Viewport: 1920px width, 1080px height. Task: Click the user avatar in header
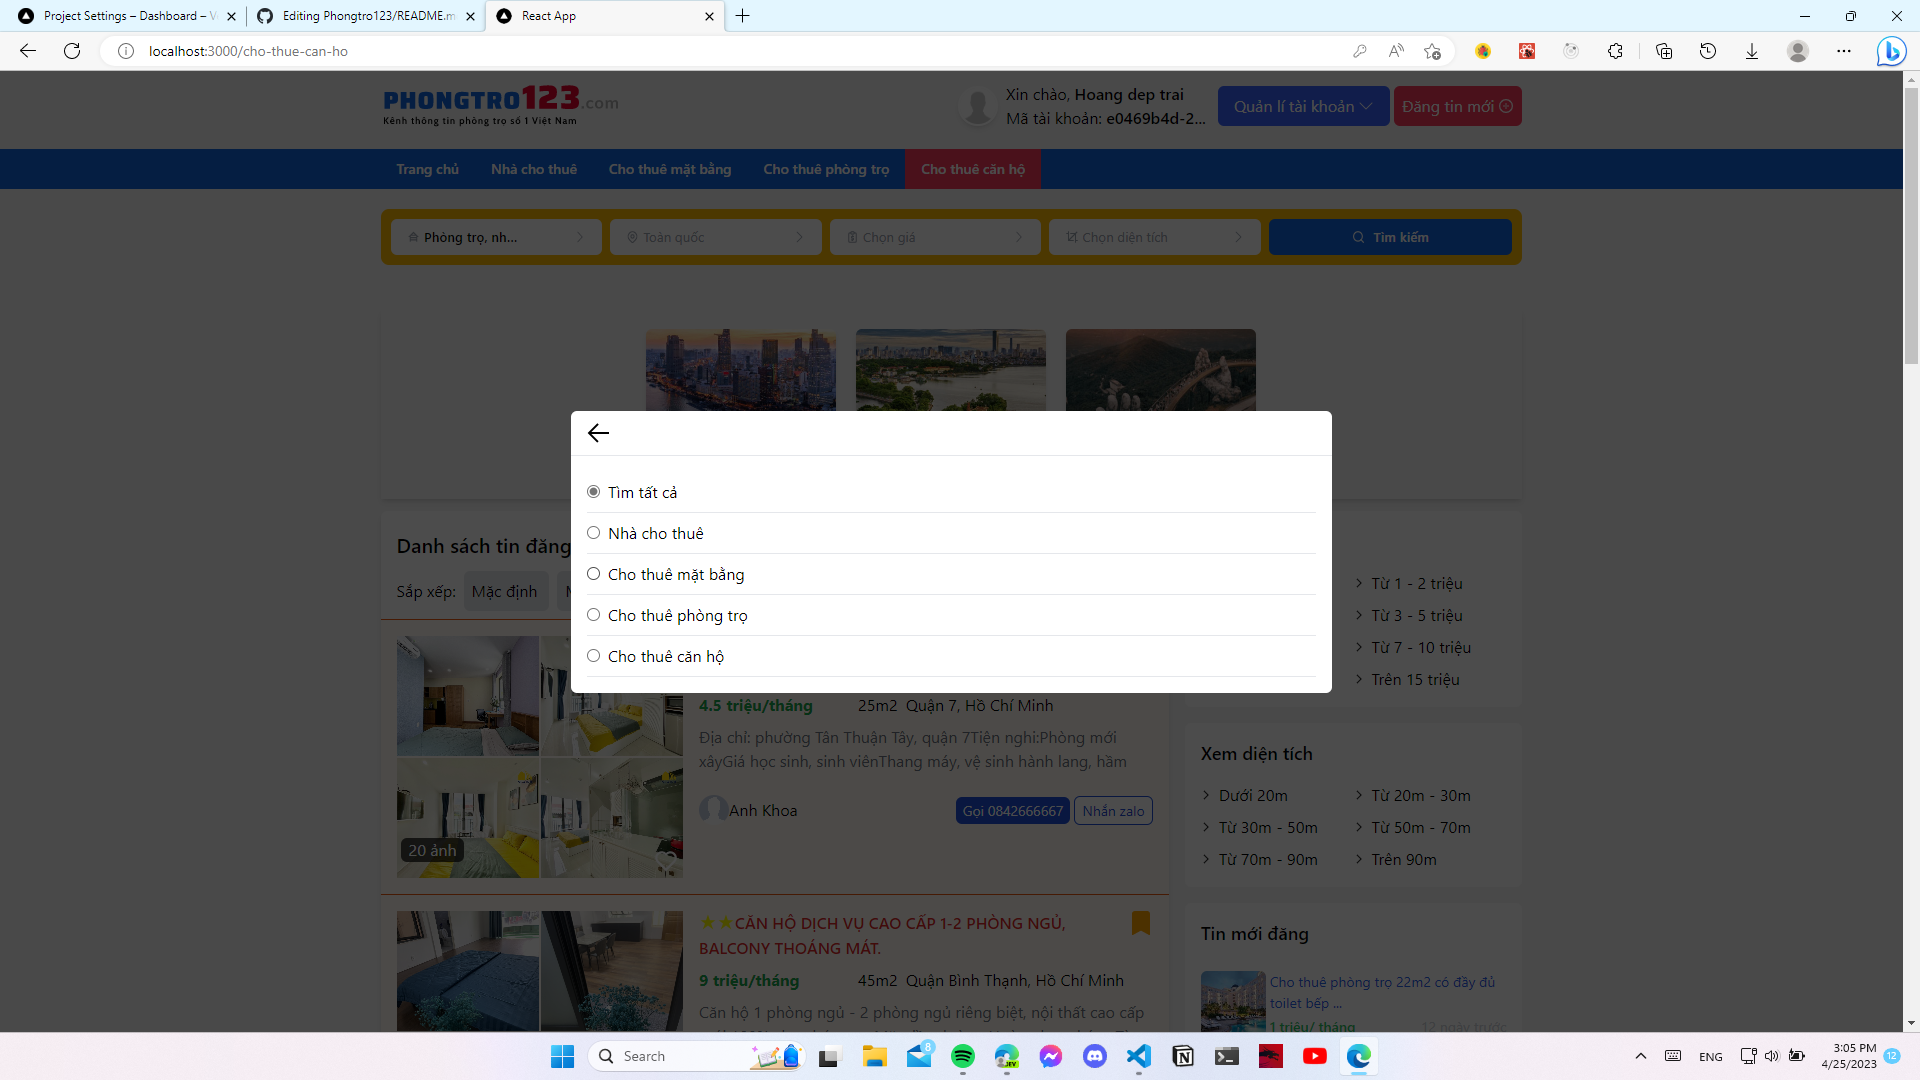pos(977,106)
